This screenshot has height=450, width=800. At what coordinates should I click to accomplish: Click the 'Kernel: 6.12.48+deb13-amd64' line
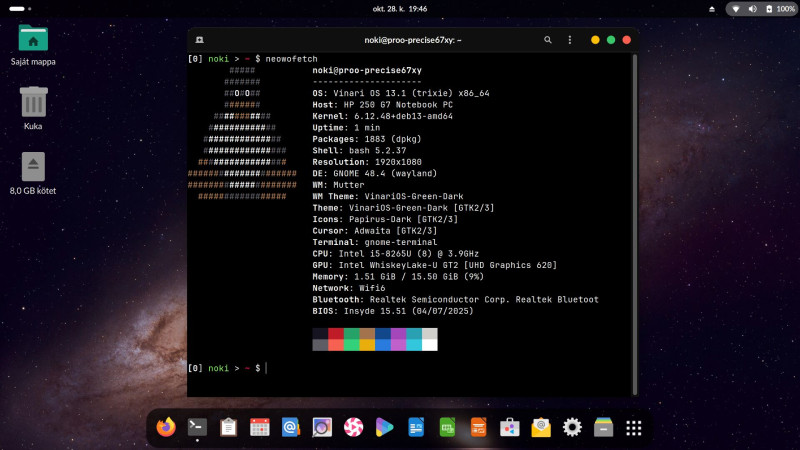click(383, 116)
